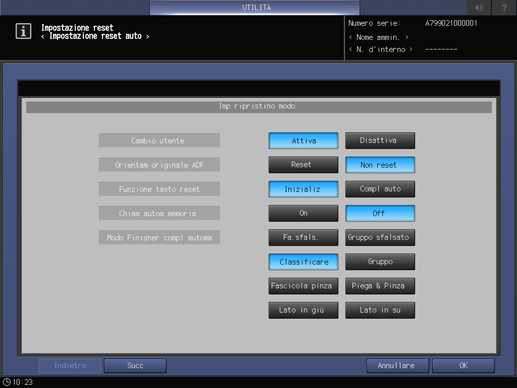517x388 pixels.
Task: Turn On Chiam autom memoria
Action: coord(303,213)
